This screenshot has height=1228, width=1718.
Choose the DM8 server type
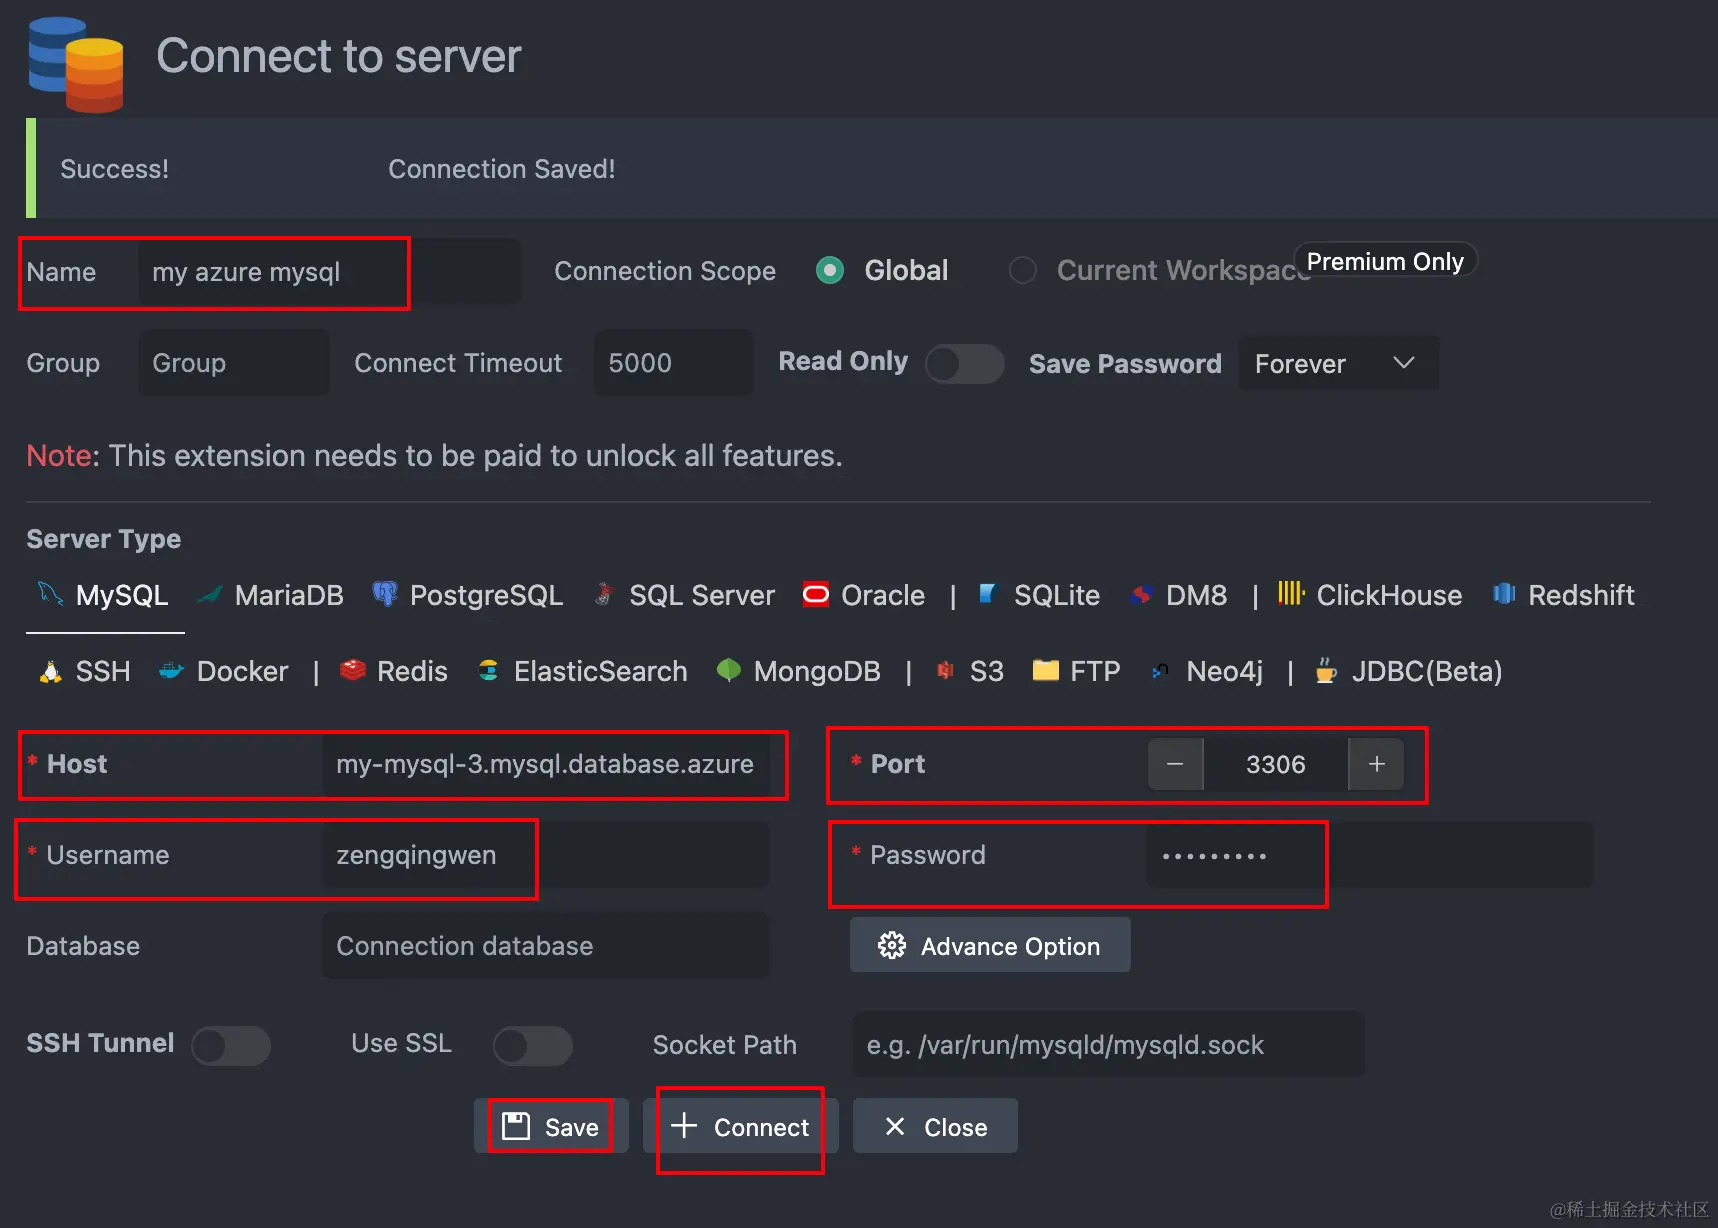[1178, 595]
